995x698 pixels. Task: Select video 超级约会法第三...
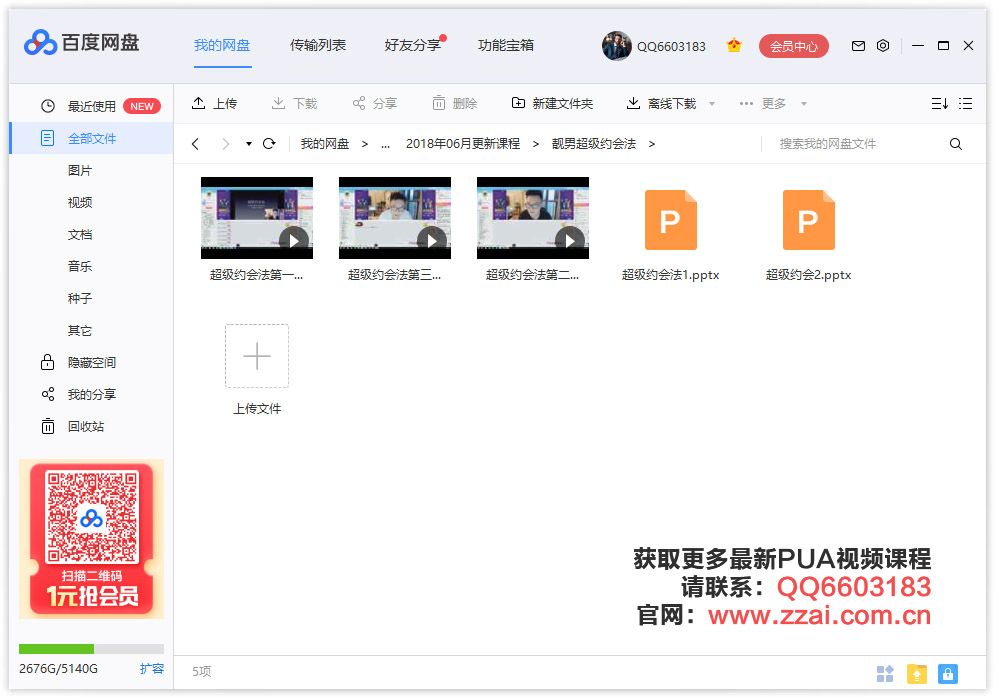click(x=395, y=229)
